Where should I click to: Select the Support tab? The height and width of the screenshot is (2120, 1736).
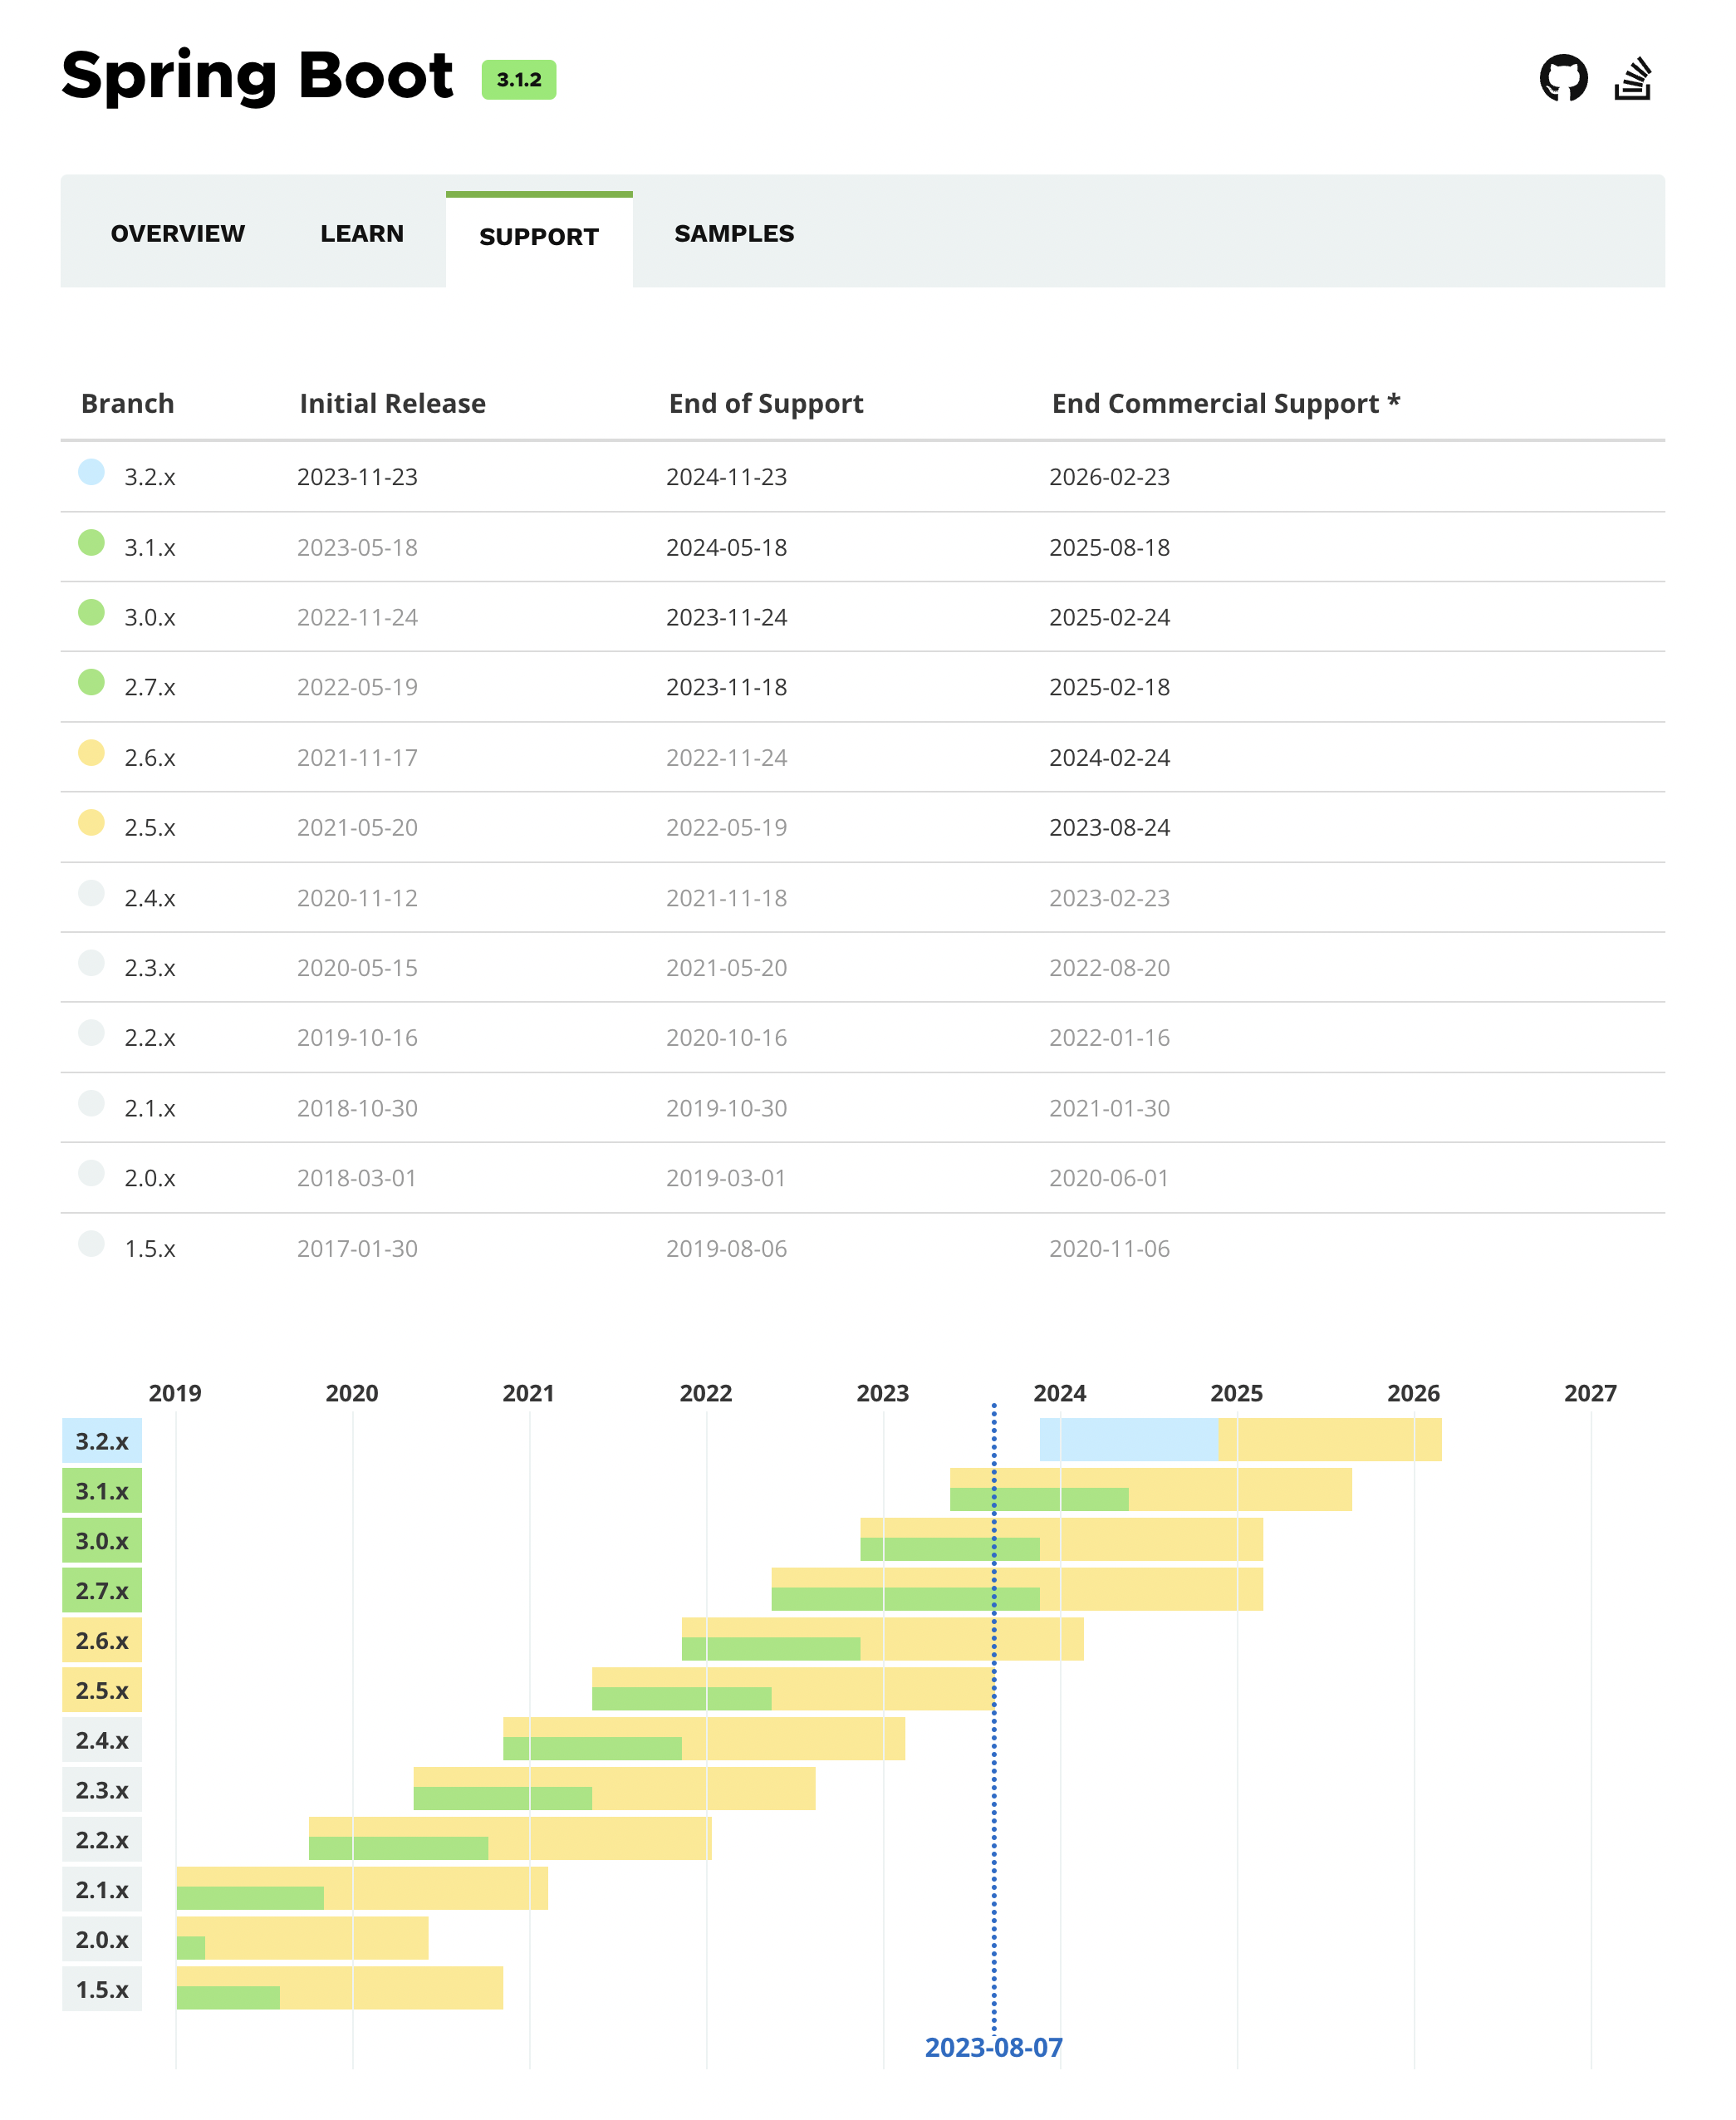coord(538,237)
